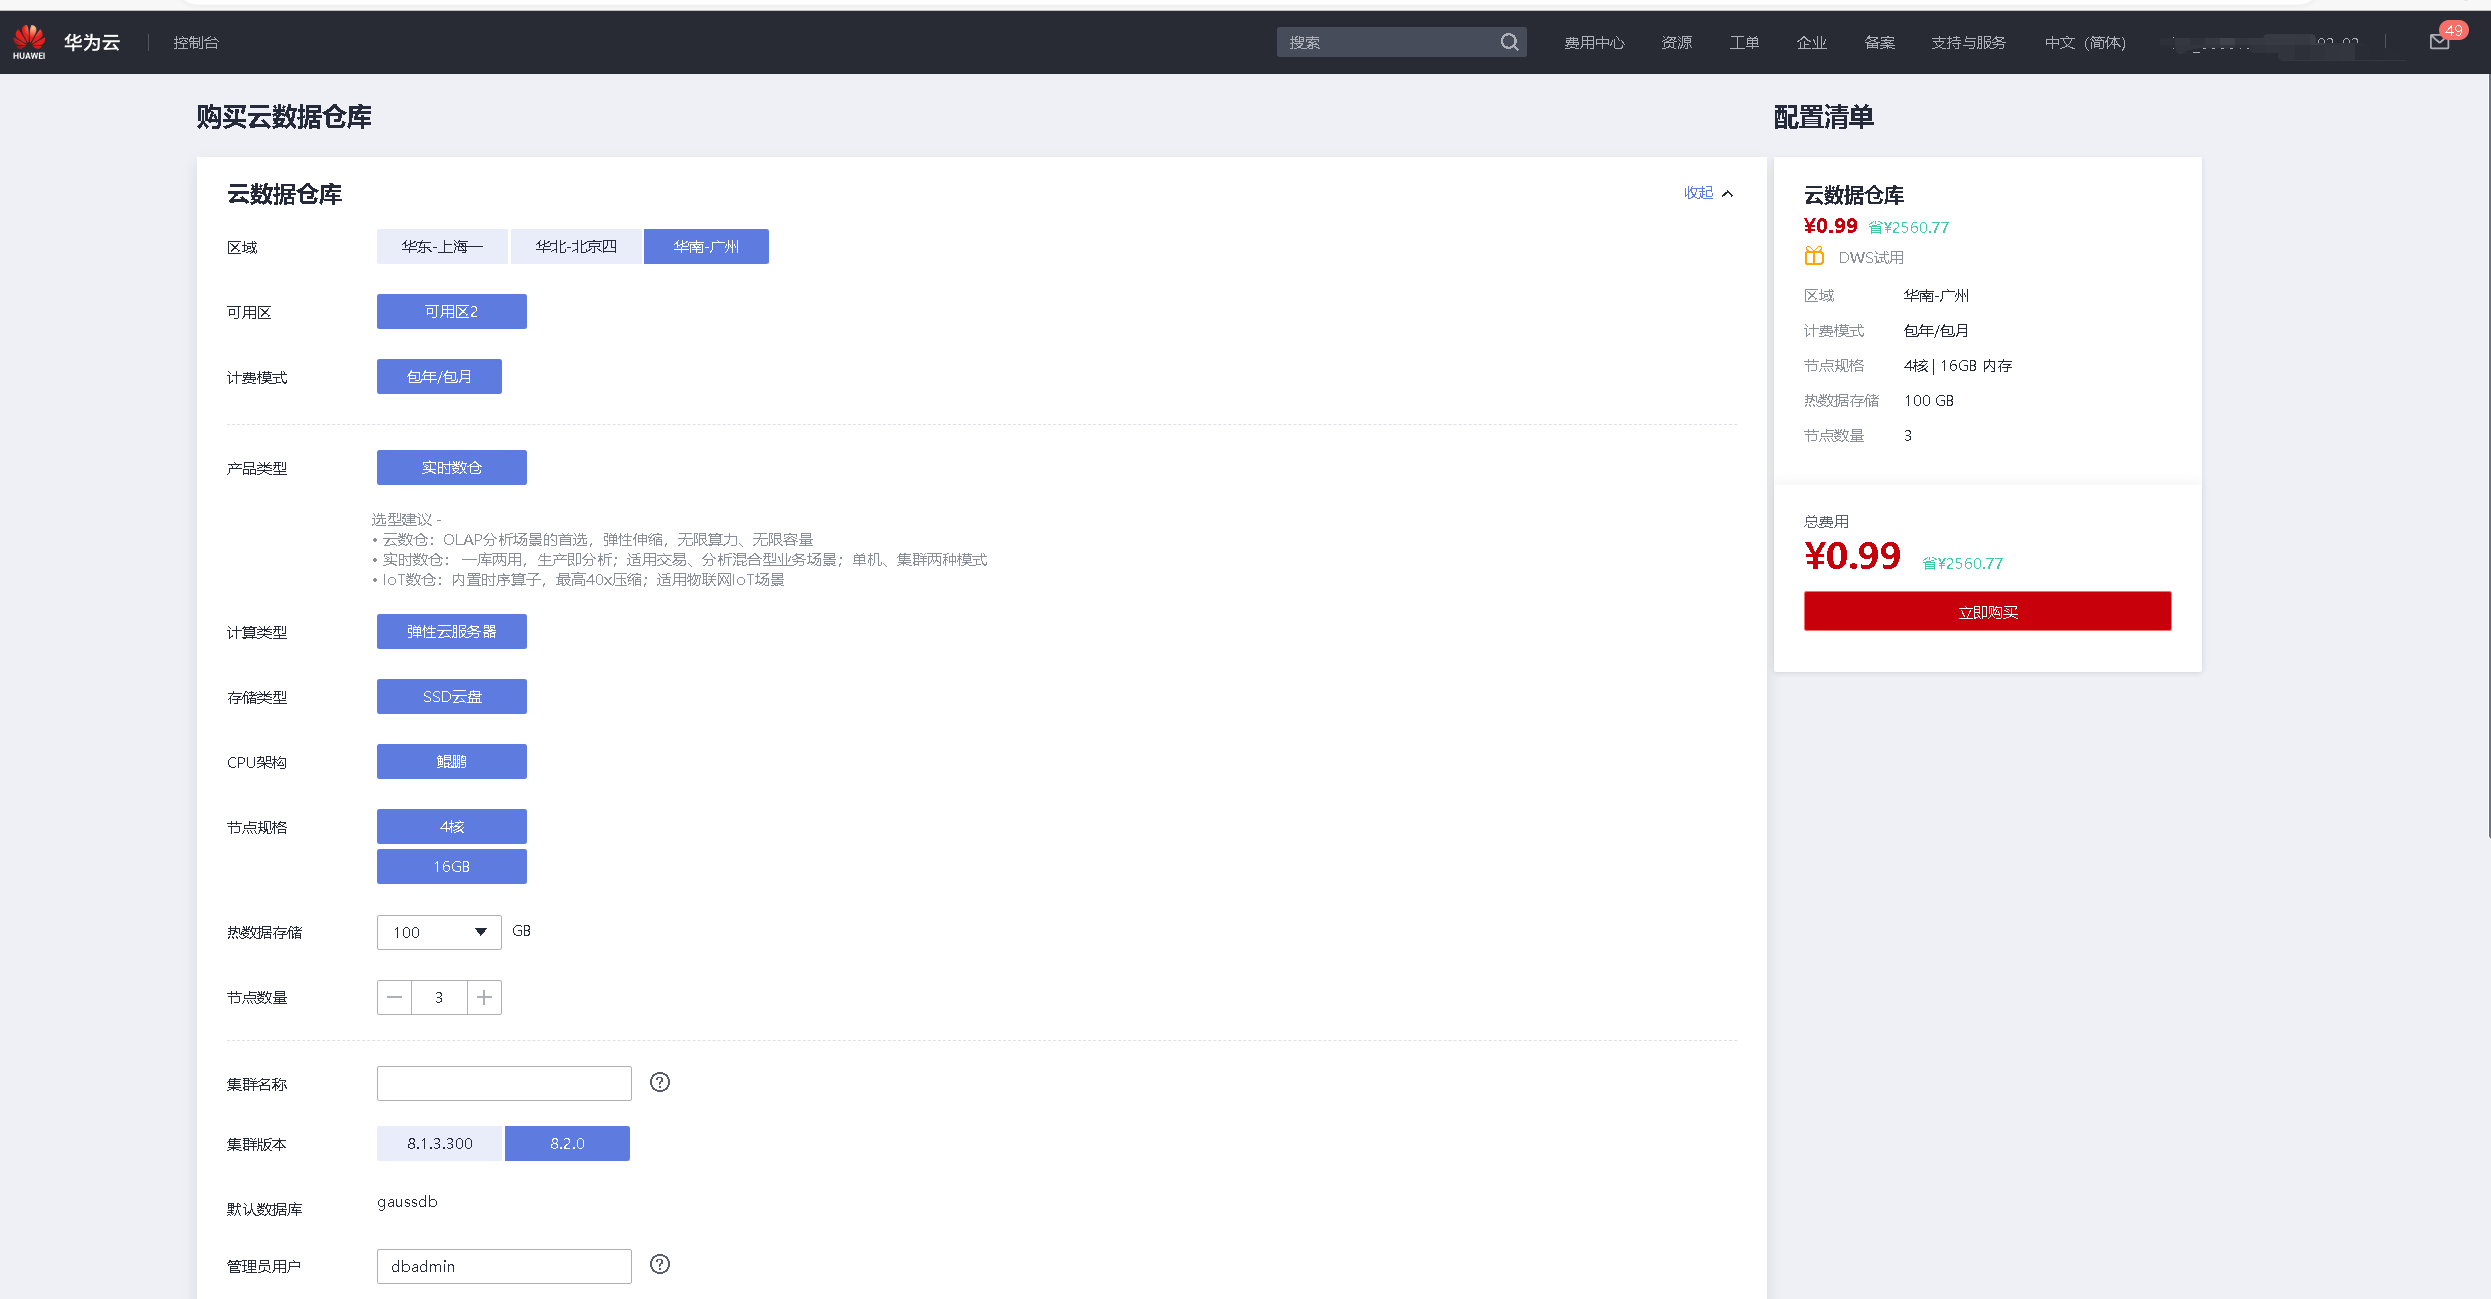This screenshot has width=2491, height=1299.
Task: Click the cluster name input field
Action: [x=504, y=1083]
